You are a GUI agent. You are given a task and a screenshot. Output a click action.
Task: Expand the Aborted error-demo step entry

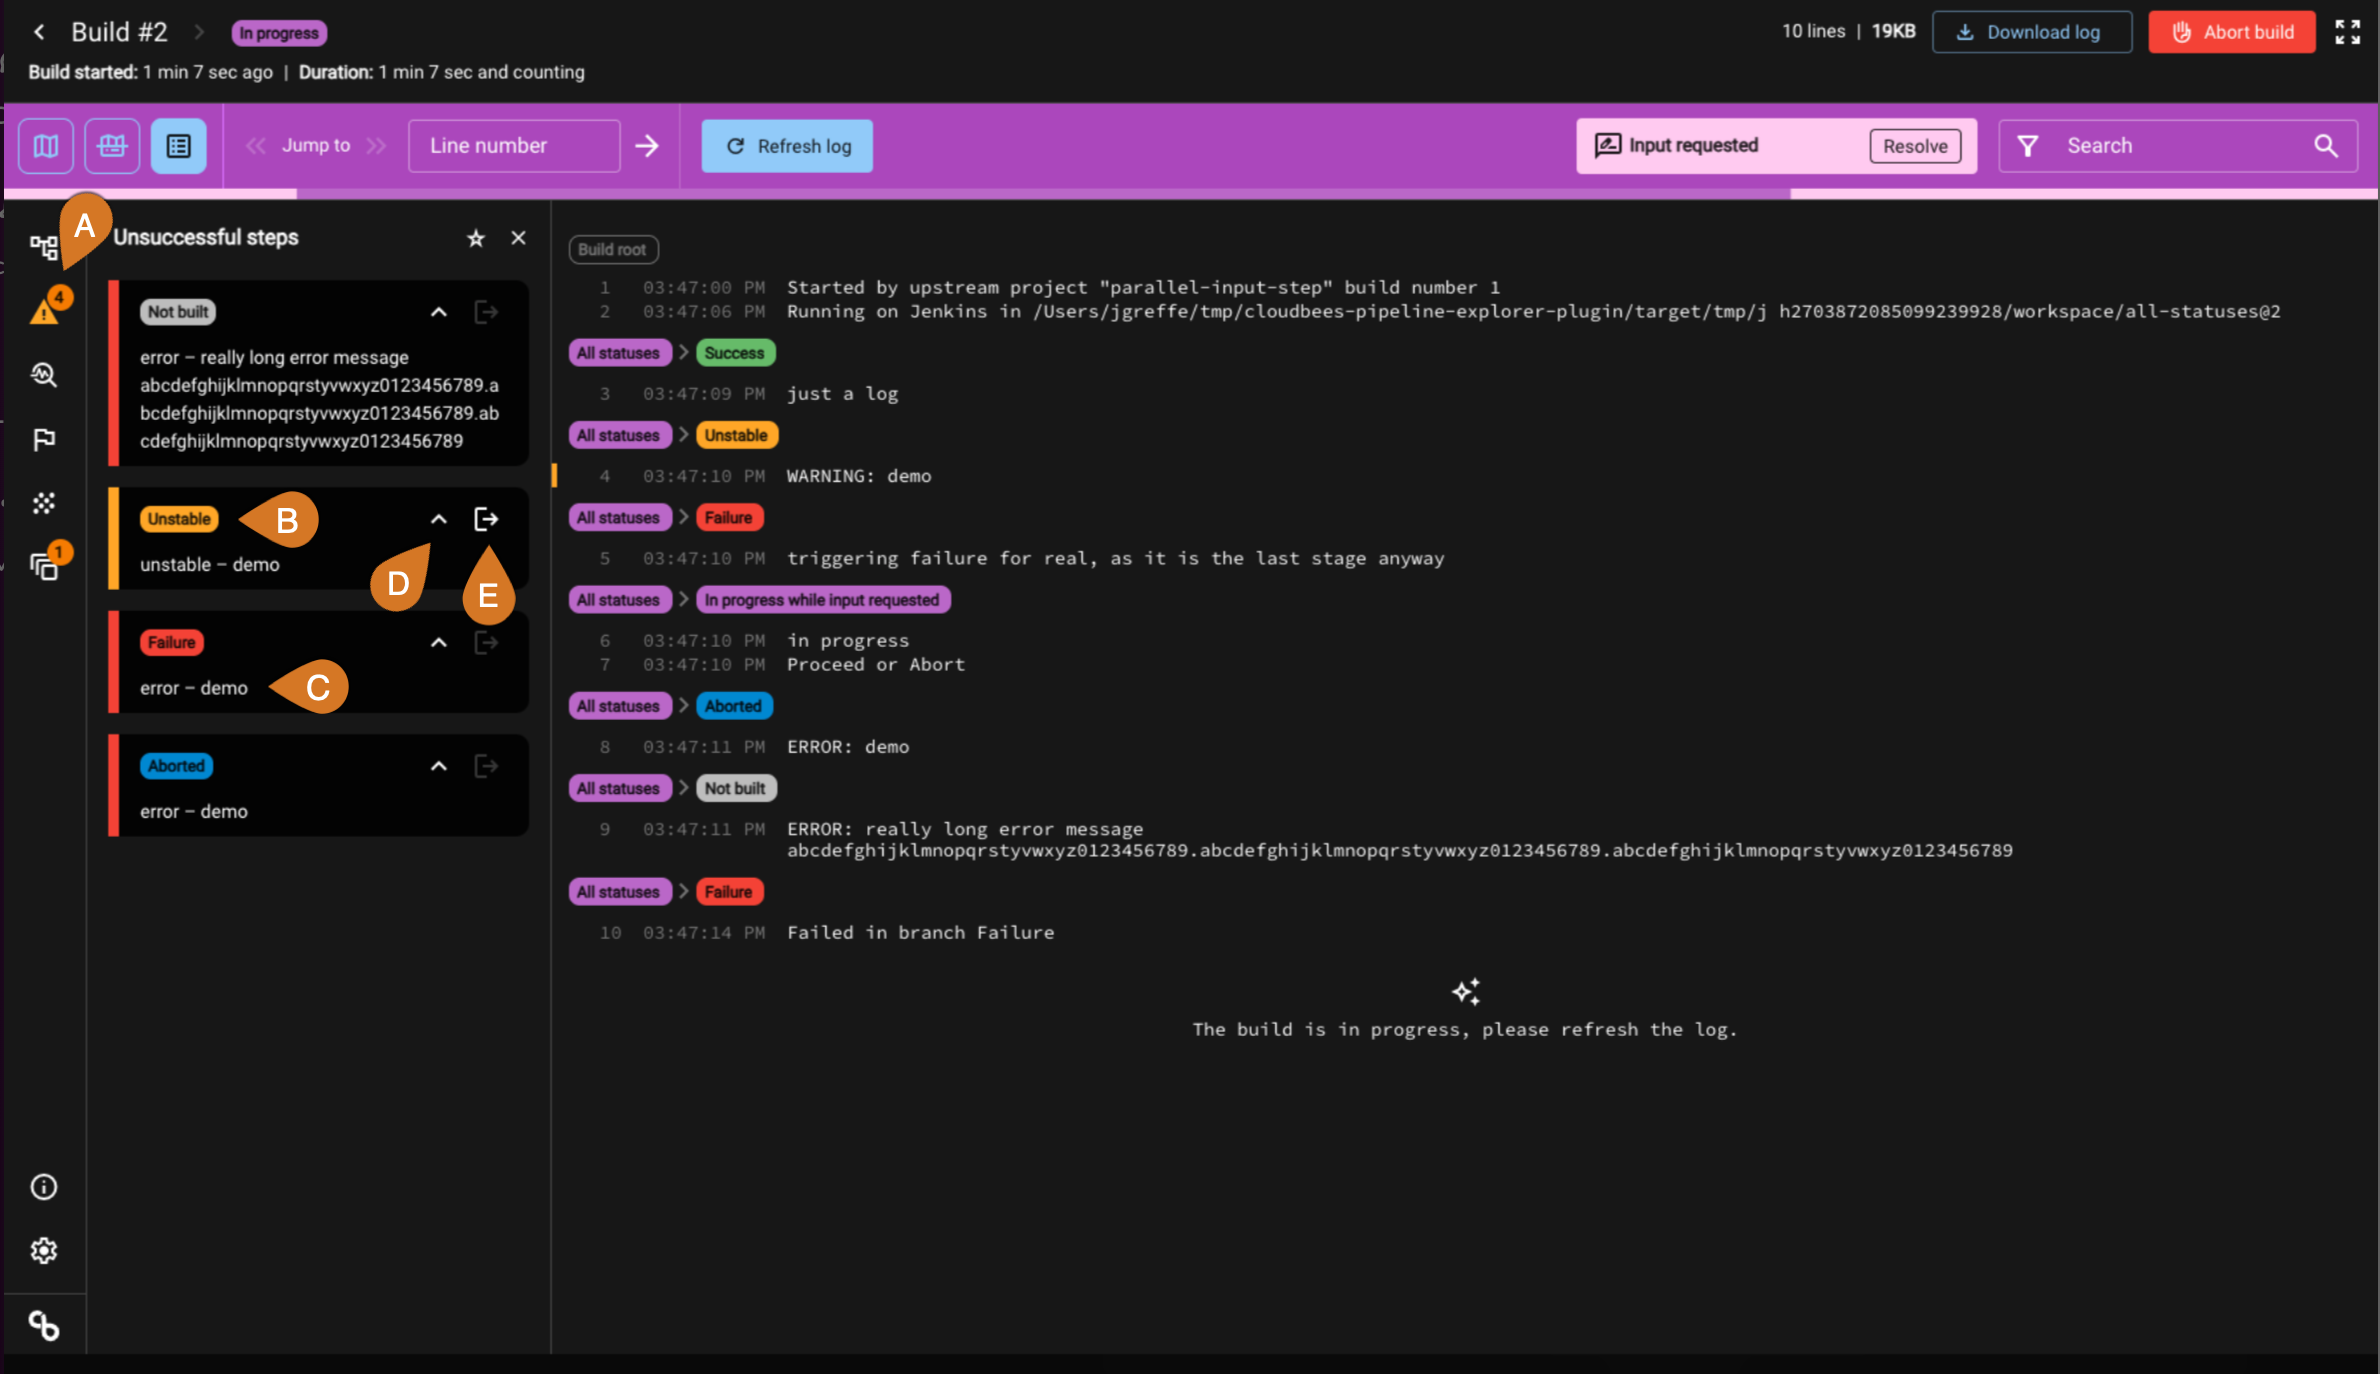437,764
